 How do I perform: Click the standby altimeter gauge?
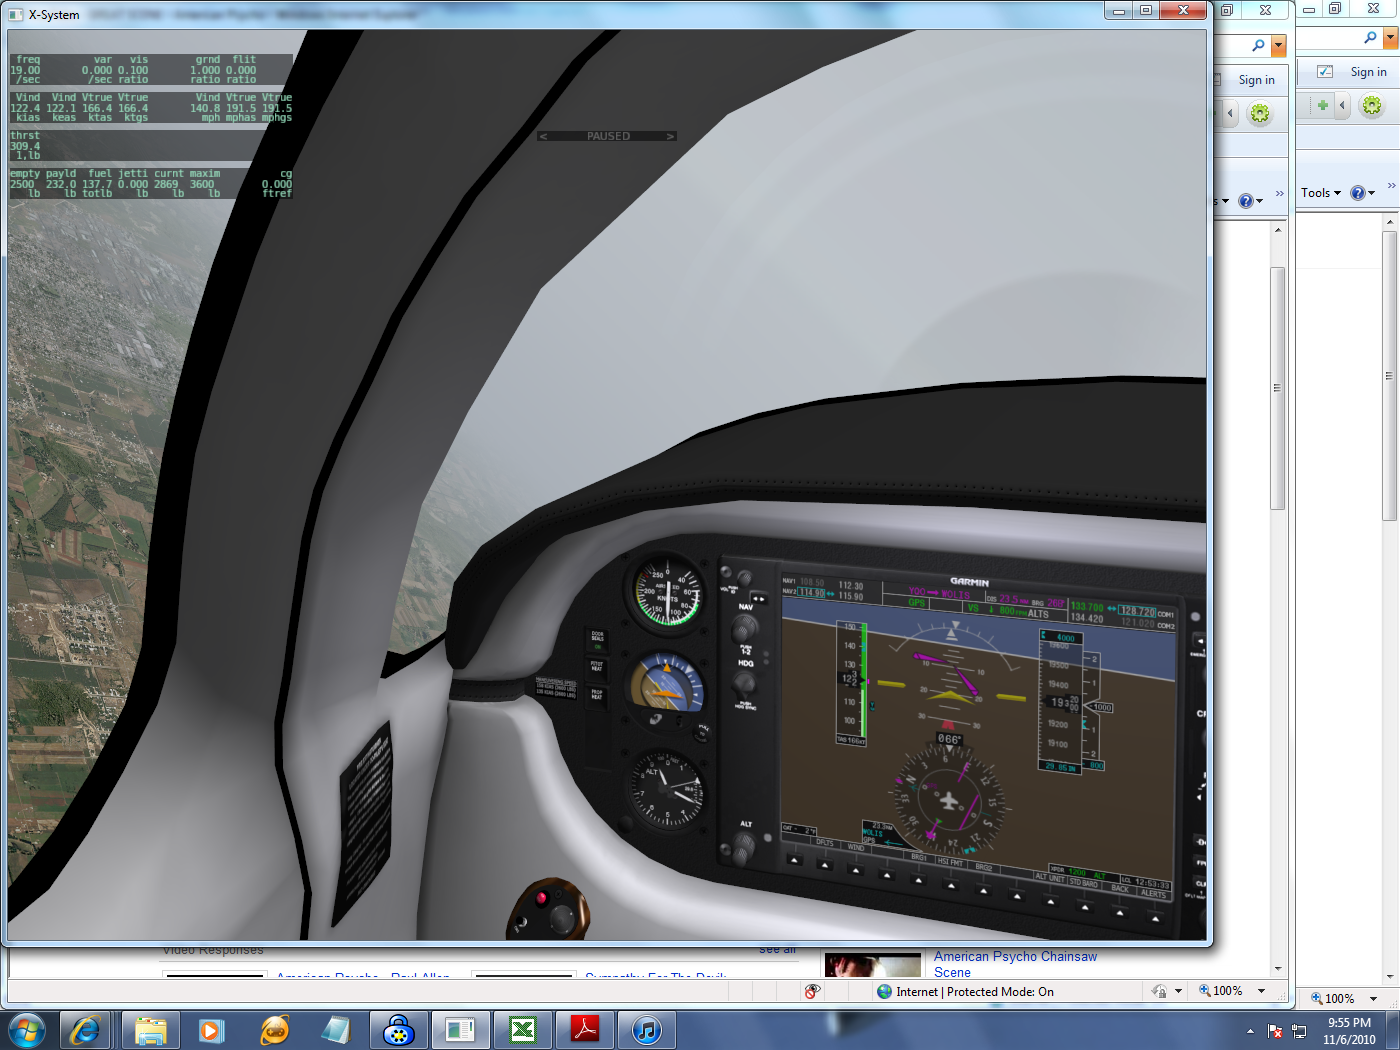pyautogui.click(x=667, y=789)
